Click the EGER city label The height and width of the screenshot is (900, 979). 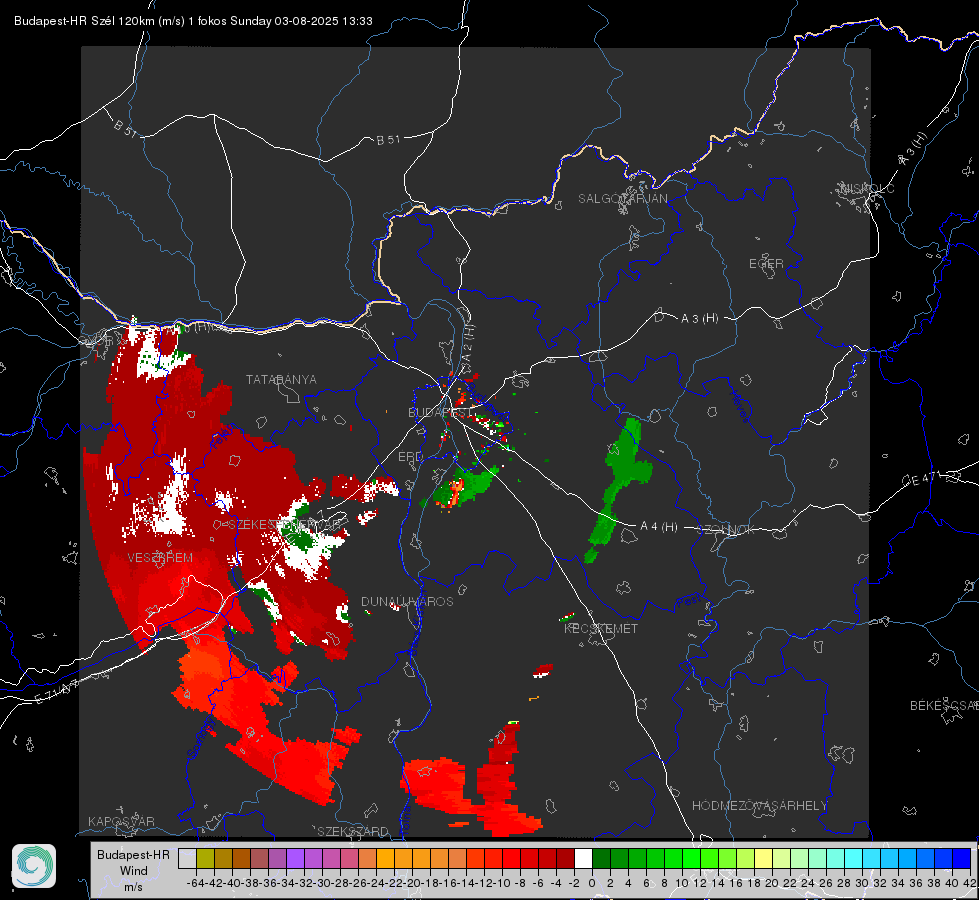pyautogui.click(x=766, y=264)
